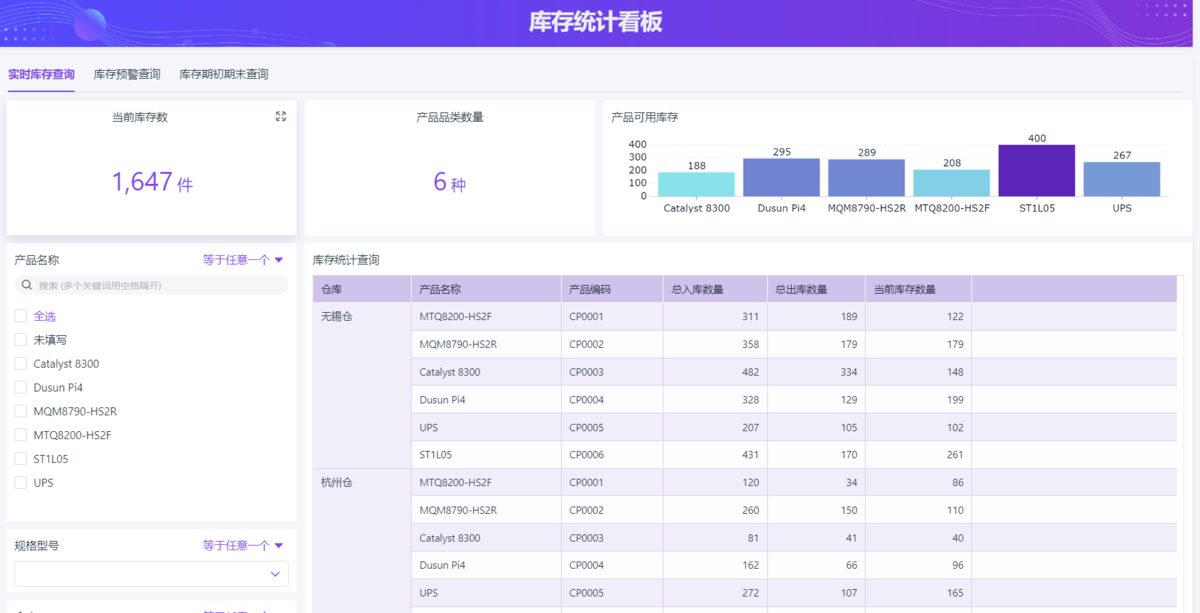Sort by the 仓库 column header
The width and height of the screenshot is (1200, 613).
point(362,289)
